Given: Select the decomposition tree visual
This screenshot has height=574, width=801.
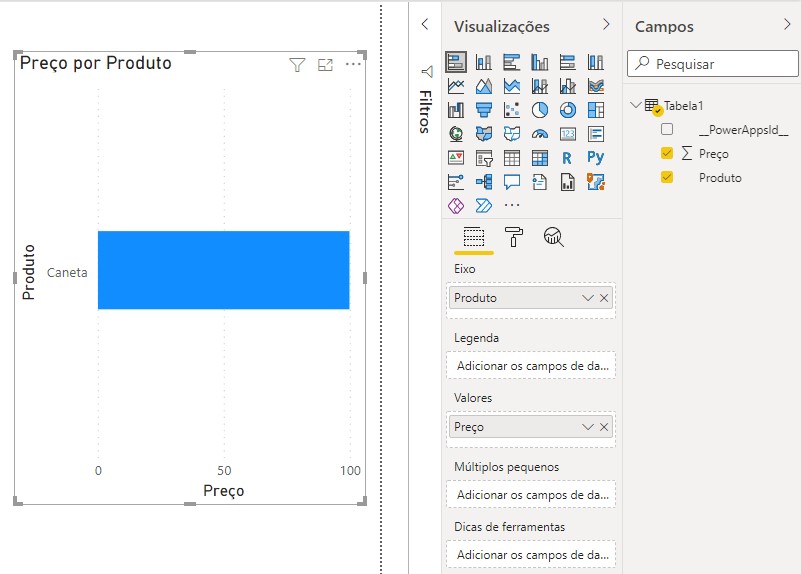Looking at the screenshot, I should coord(484,181).
